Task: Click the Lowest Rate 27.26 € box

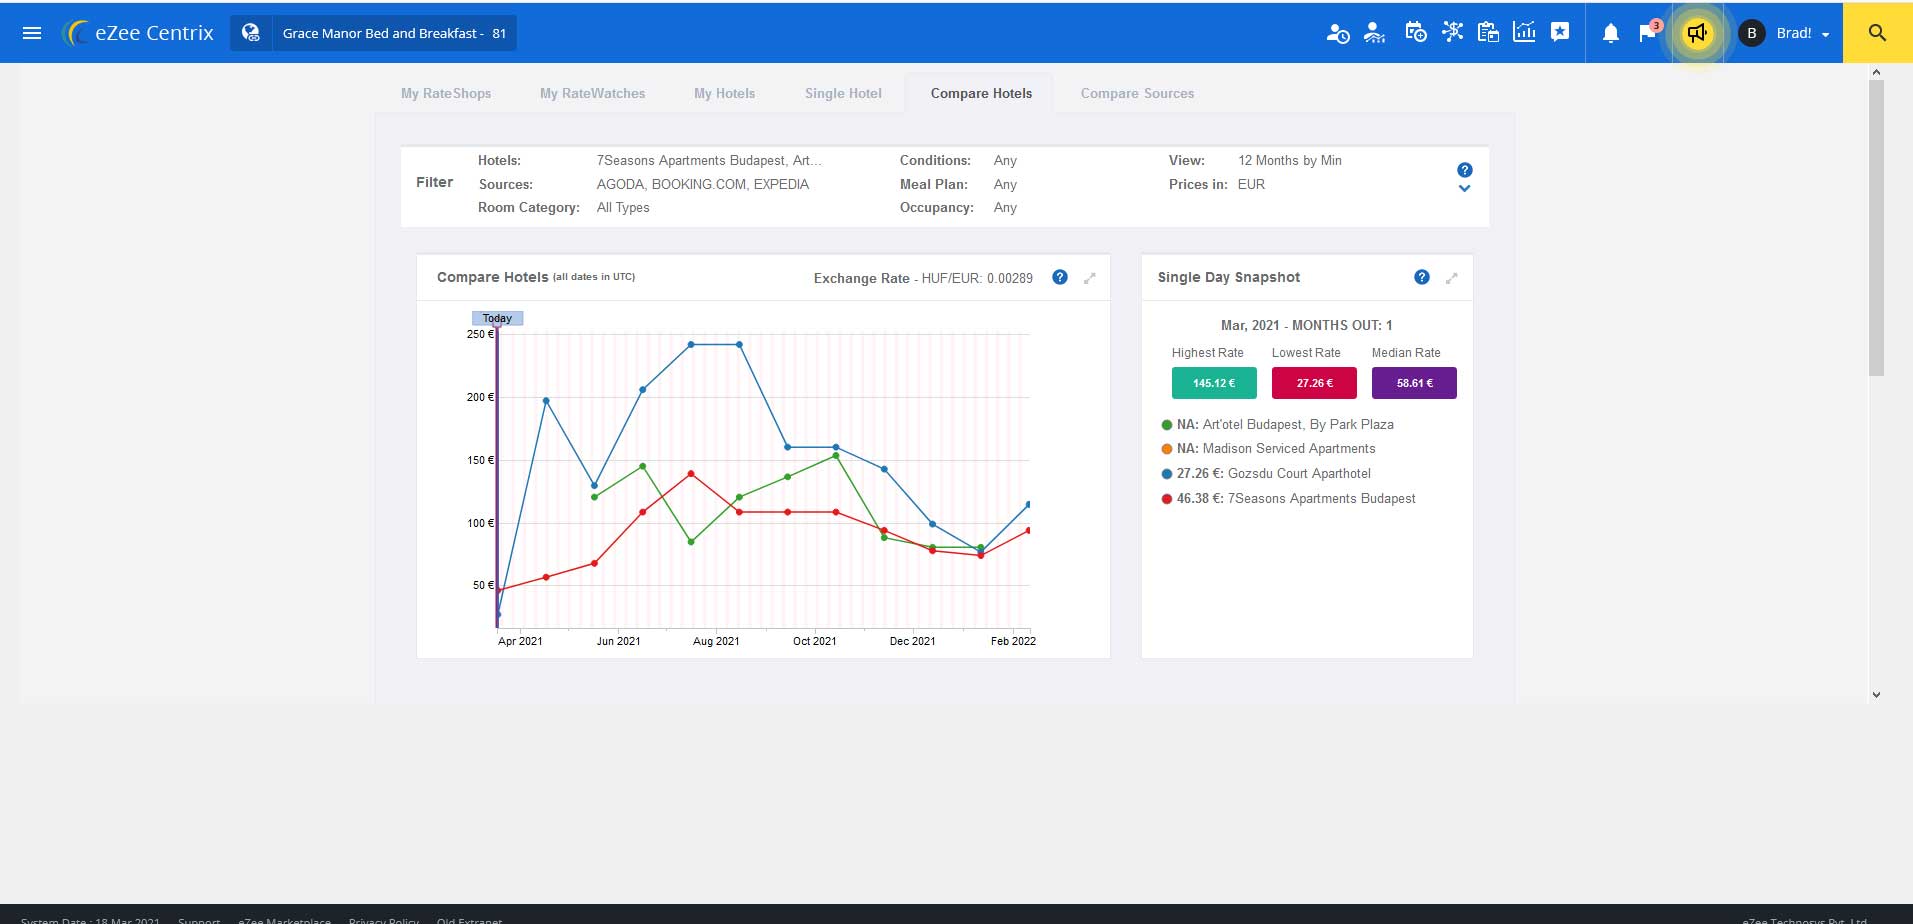Action: (1314, 383)
